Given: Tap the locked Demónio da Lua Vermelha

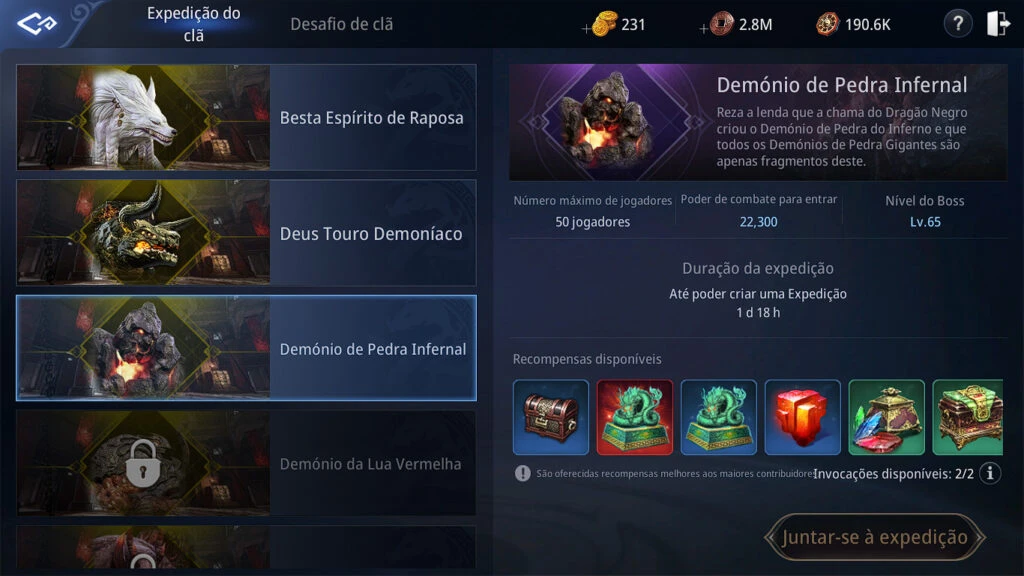Looking at the screenshot, I should [x=246, y=464].
